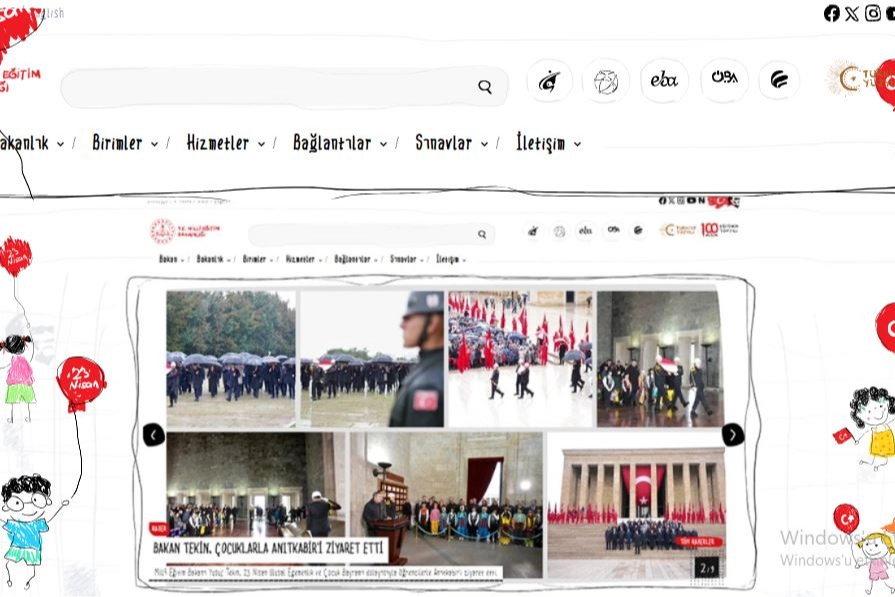Advance the carousel with right arrow button
Viewport: 895px width, 597px height.
(x=733, y=434)
